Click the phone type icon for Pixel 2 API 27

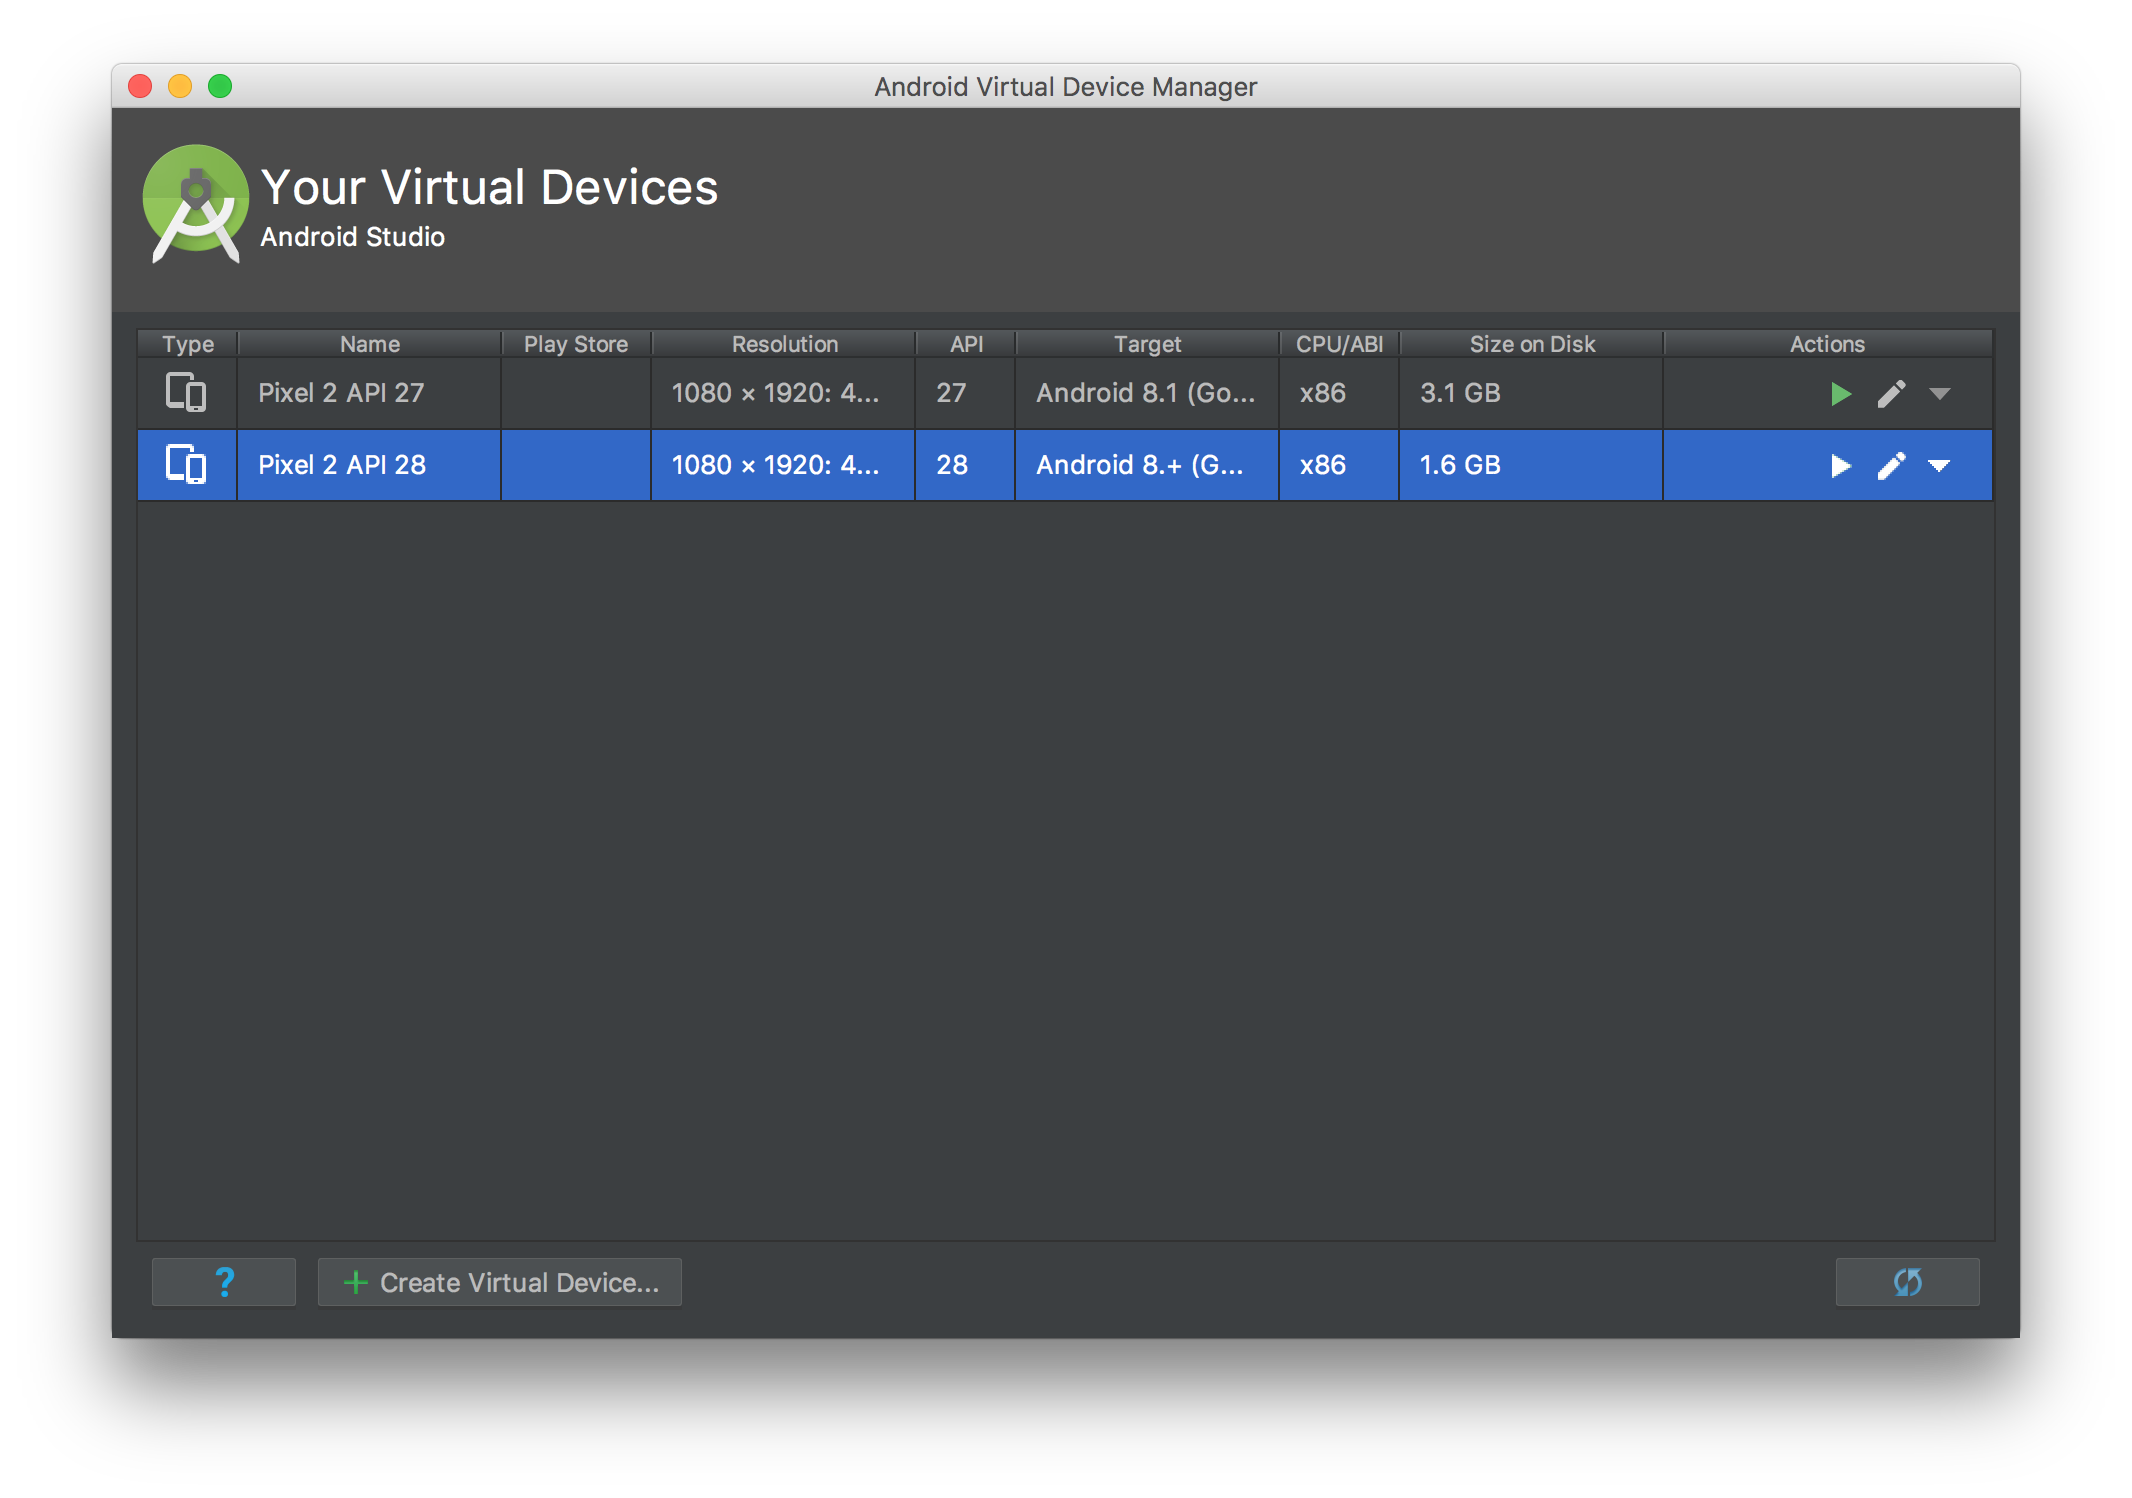(x=187, y=393)
